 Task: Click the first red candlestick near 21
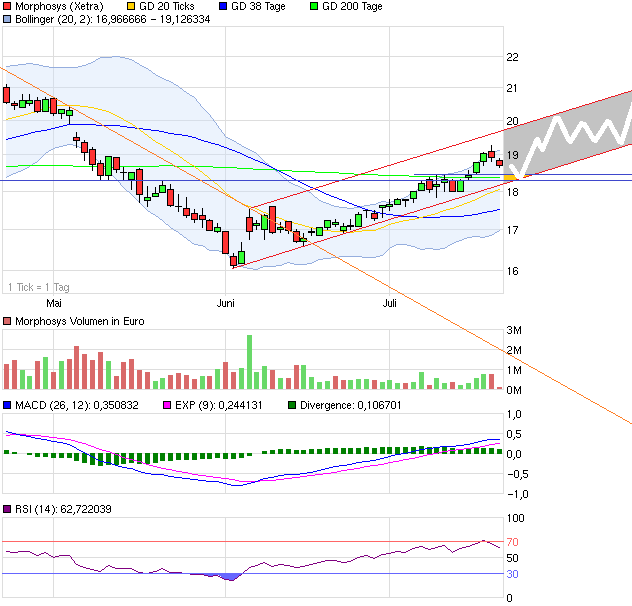(x=6, y=95)
